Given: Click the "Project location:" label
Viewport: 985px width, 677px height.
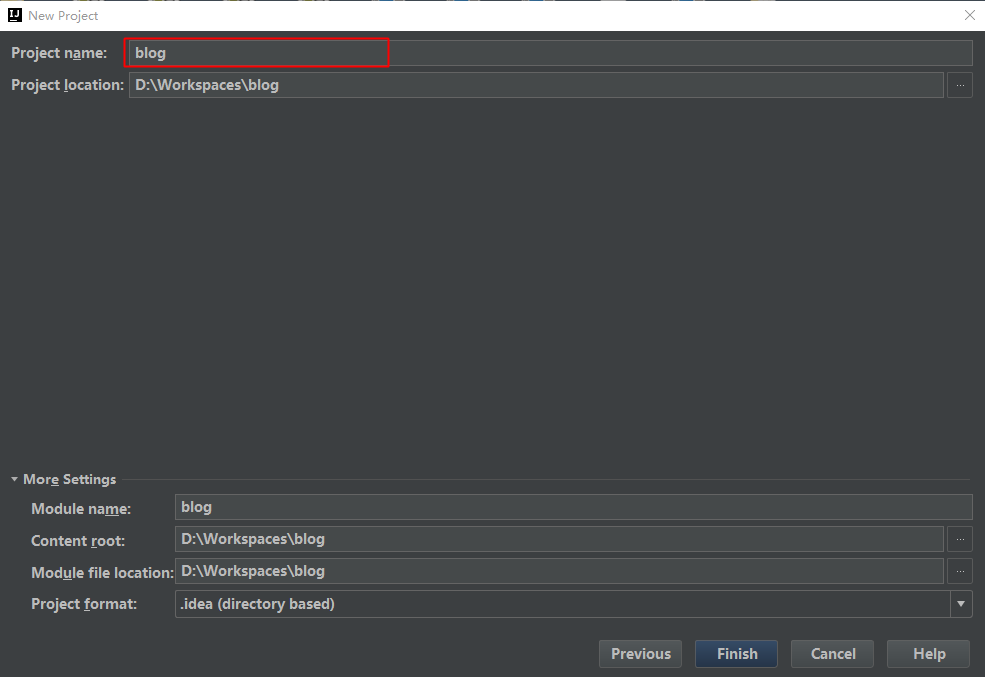Looking at the screenshot, I should coord(67,85).
